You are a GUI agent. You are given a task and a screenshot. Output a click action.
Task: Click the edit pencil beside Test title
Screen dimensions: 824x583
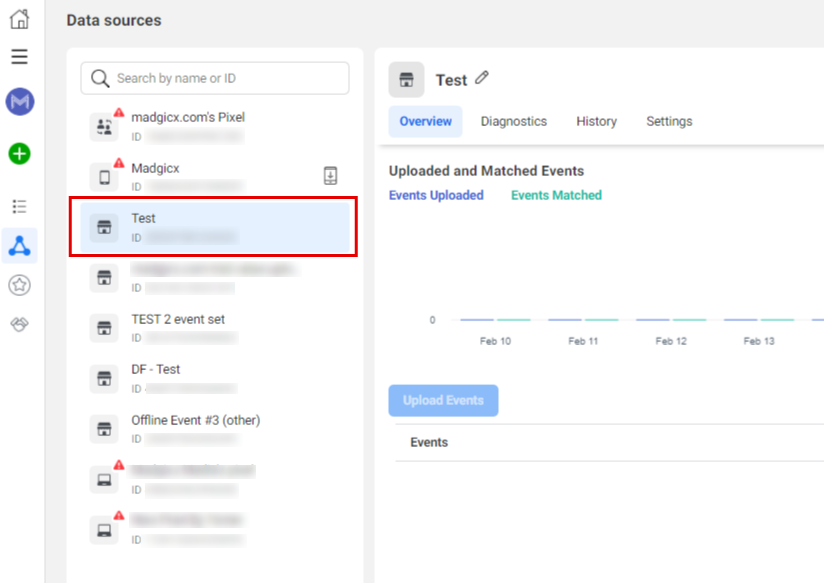[482, 78]
